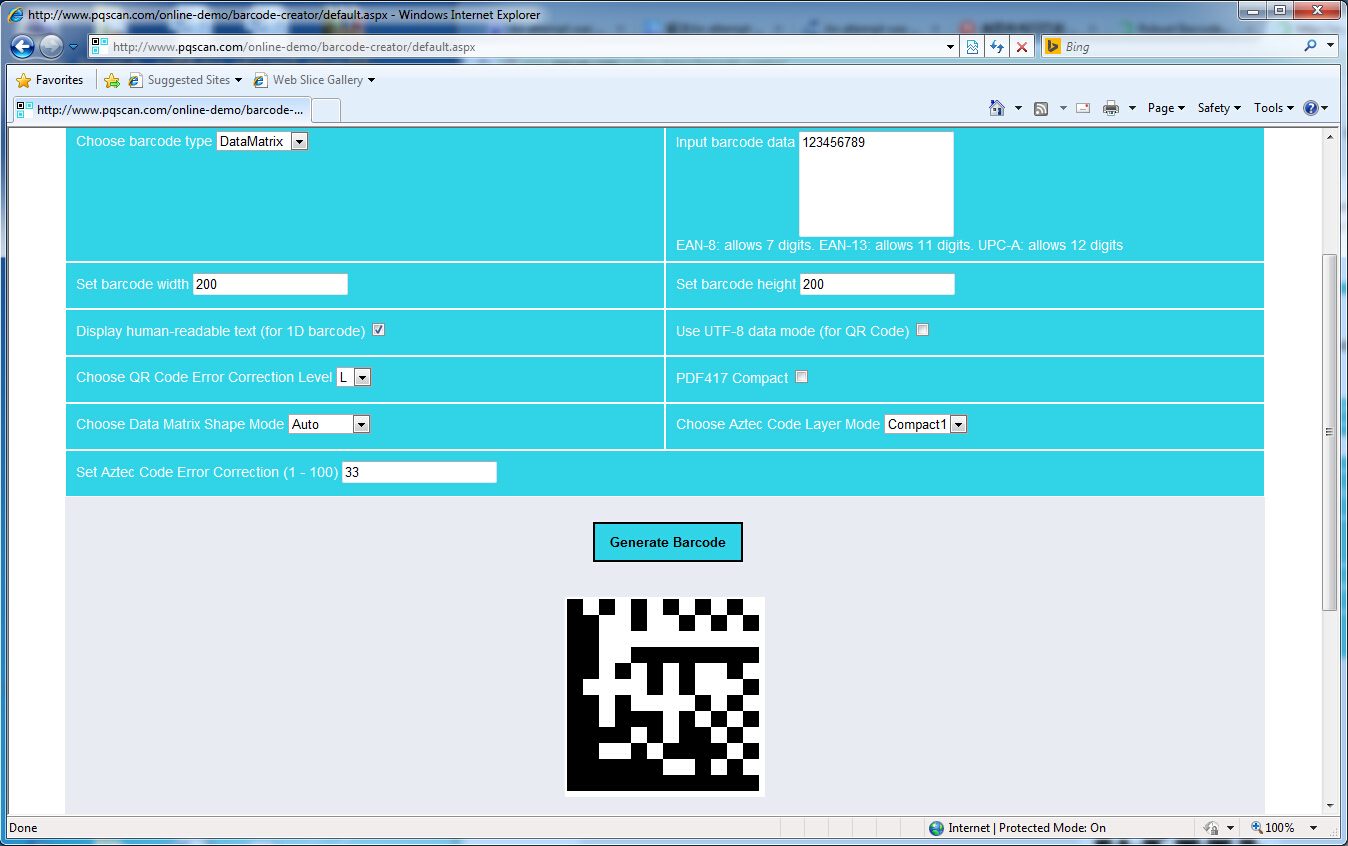1348x846 pixels.
Task: Open Web Slice Gallery favorites item
Action: (315, 80)
